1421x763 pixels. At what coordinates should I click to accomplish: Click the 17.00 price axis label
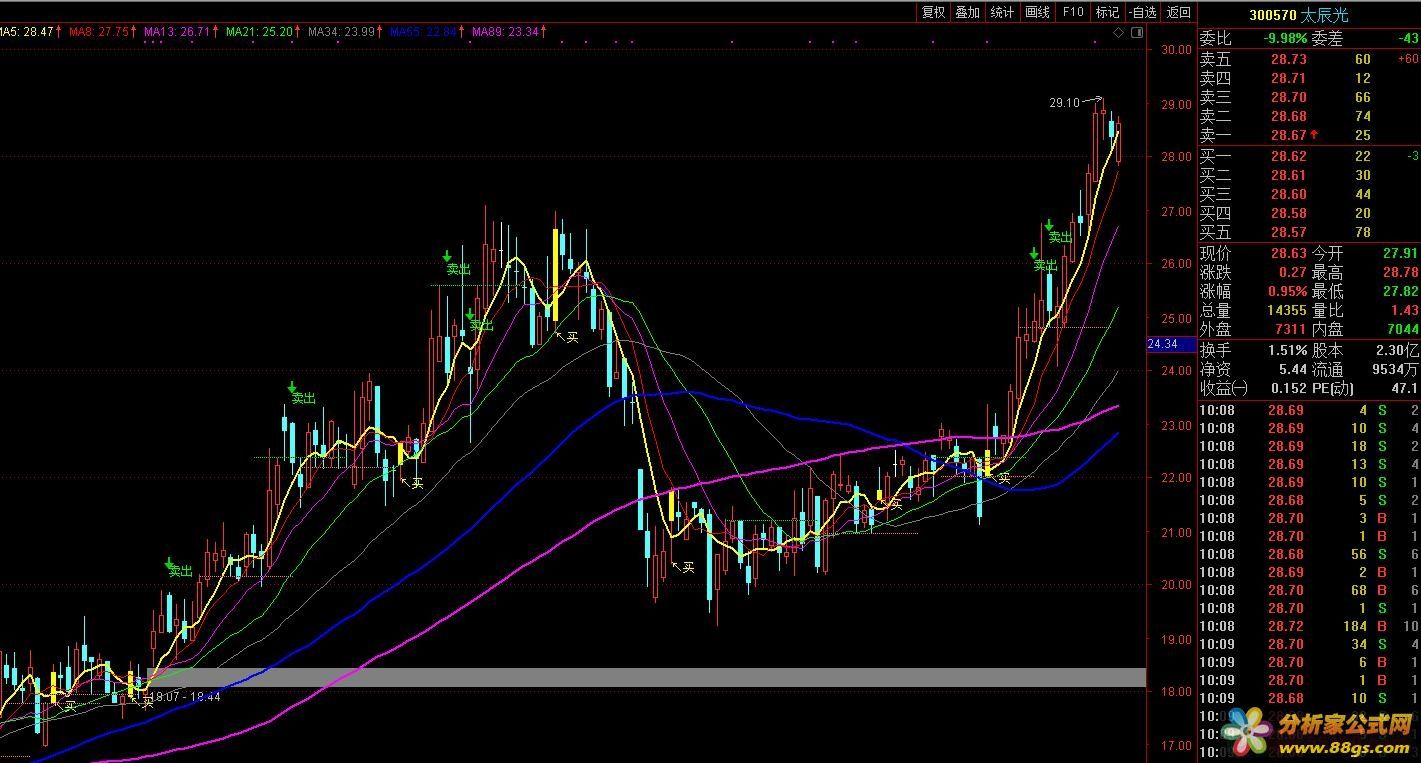[1176, 745]
